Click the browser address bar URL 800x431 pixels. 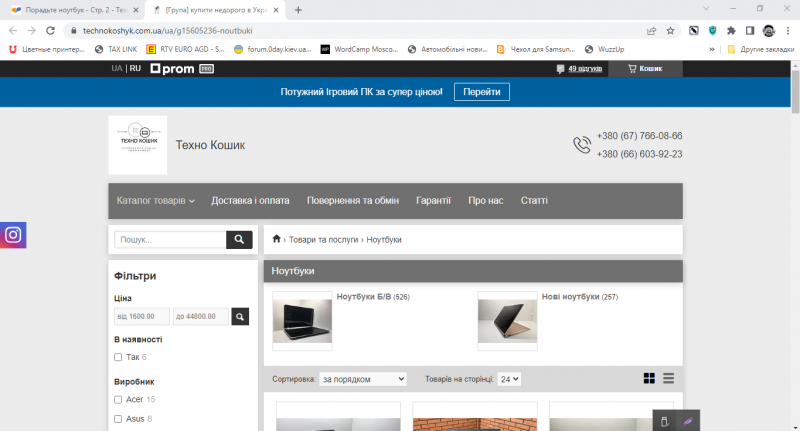(x=167, y=31)
